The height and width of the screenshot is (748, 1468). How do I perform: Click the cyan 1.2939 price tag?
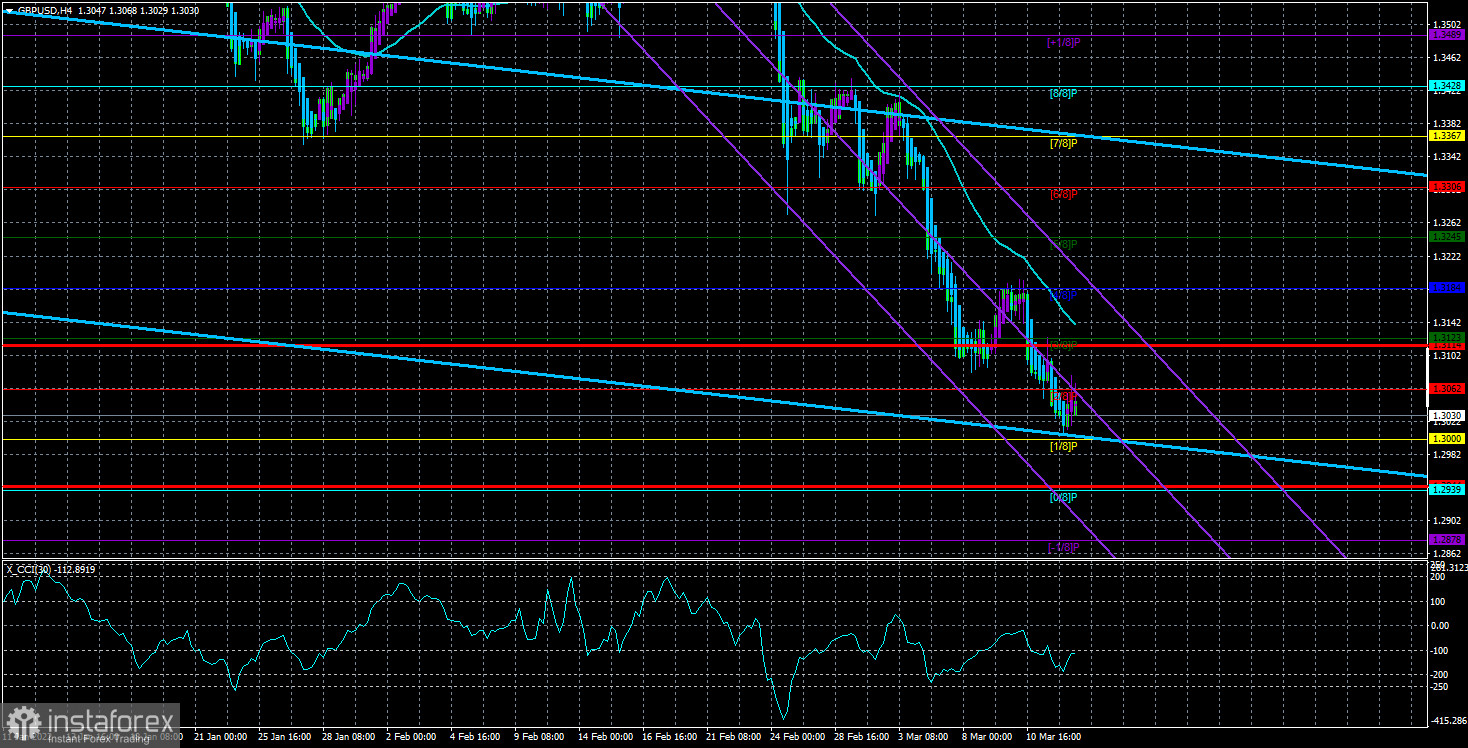(x=1447, y=490)
